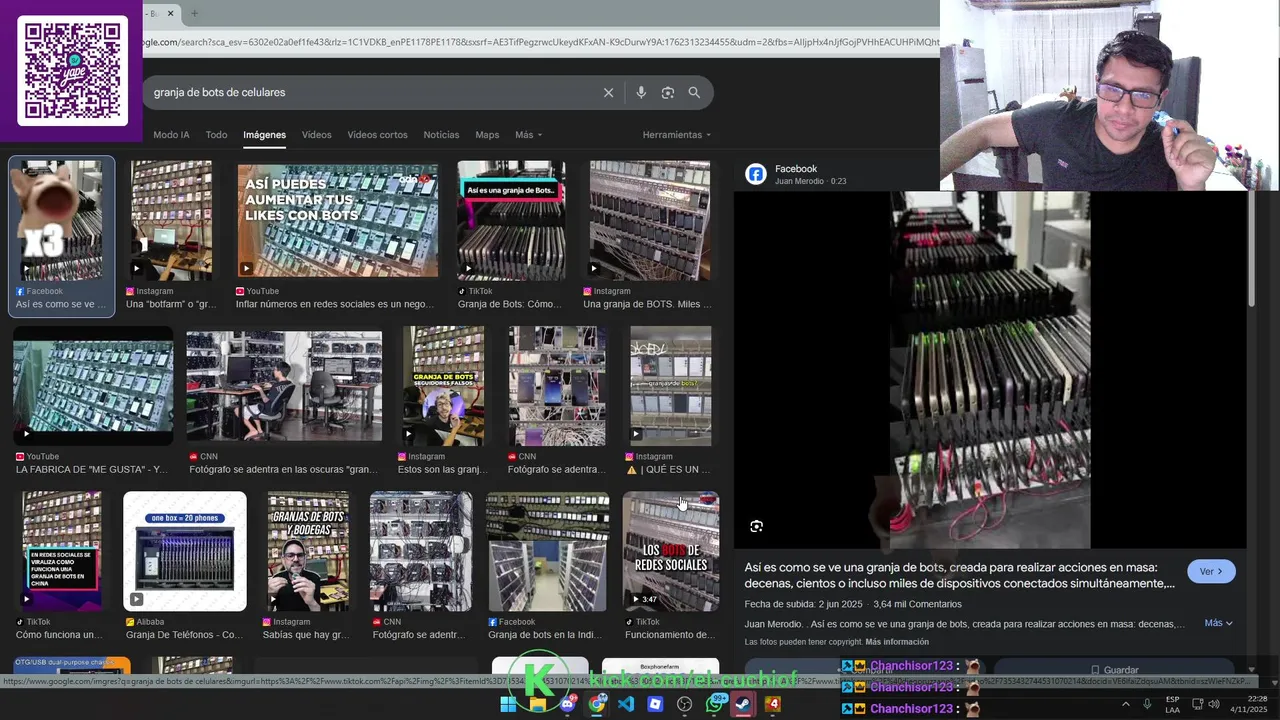Open OBS Studio from the taskbar
1280x720 pixels.
coord(685,704)
